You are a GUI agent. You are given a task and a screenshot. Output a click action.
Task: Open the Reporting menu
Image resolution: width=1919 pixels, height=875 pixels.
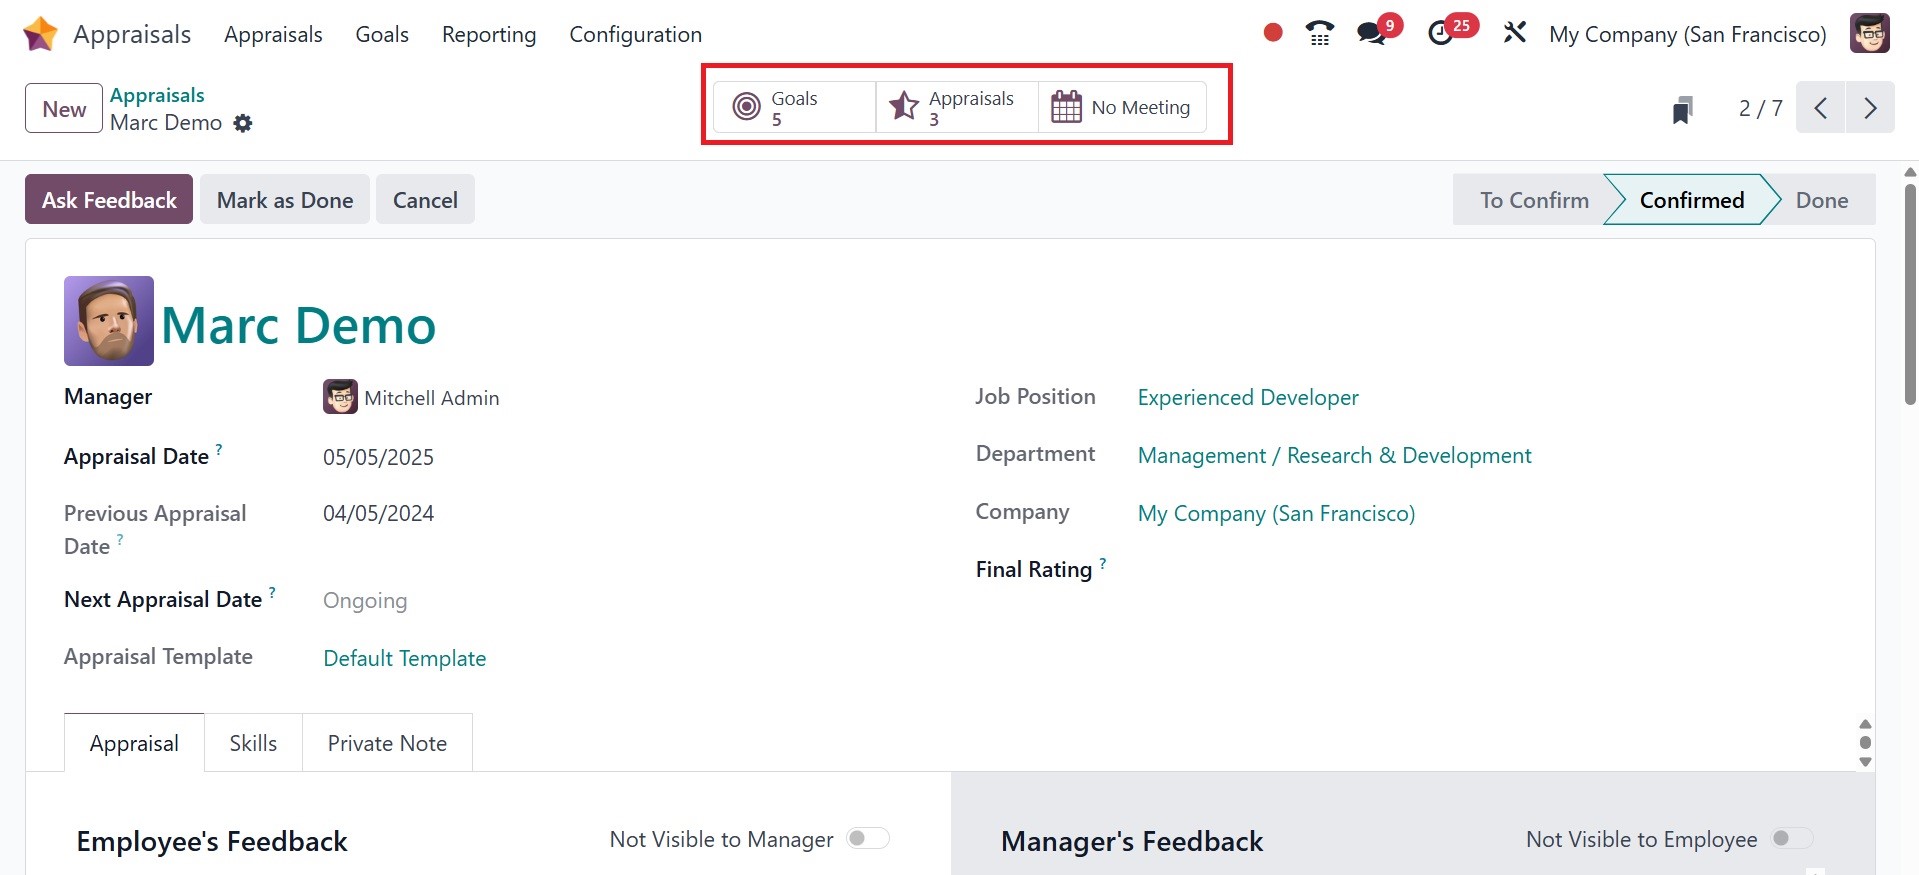(x=489, y=34)
